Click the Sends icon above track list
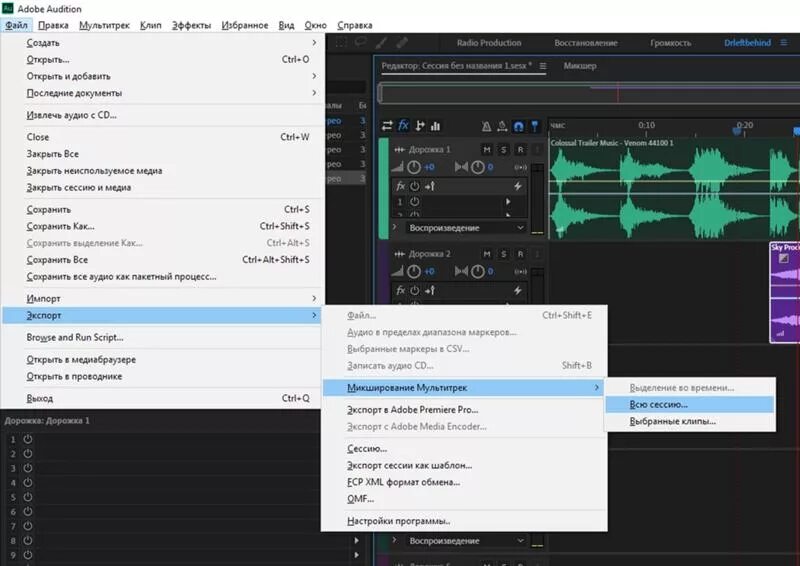Viewport: 800px width, 566px height. 420,126
